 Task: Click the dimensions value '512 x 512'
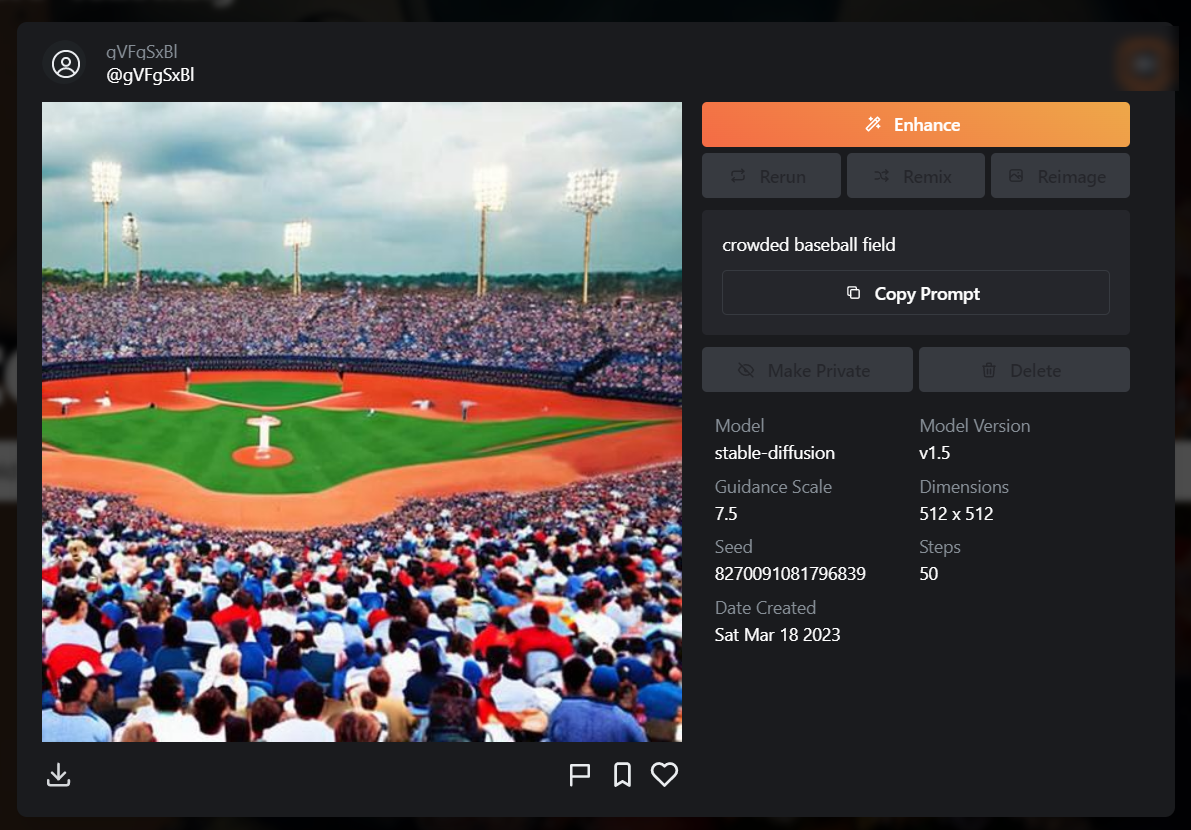tap(956, 514)
